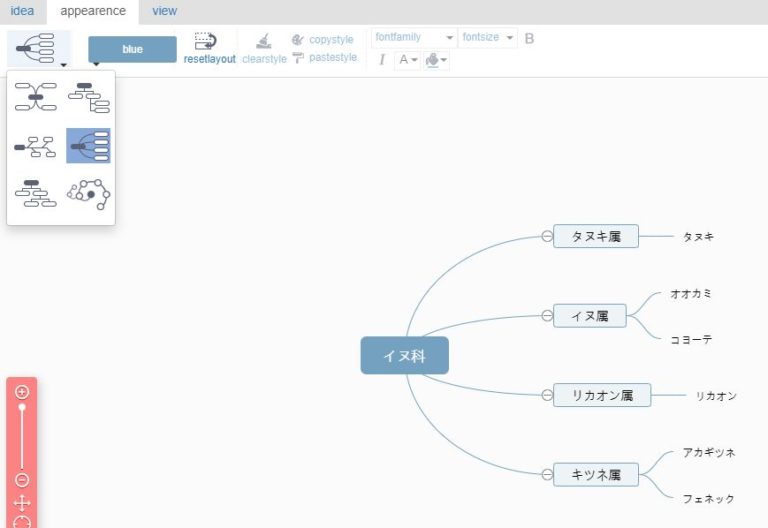Screen dimensions: 768x528
Task: Collapse the タヌキ属 branch
Action: [547, 236]
